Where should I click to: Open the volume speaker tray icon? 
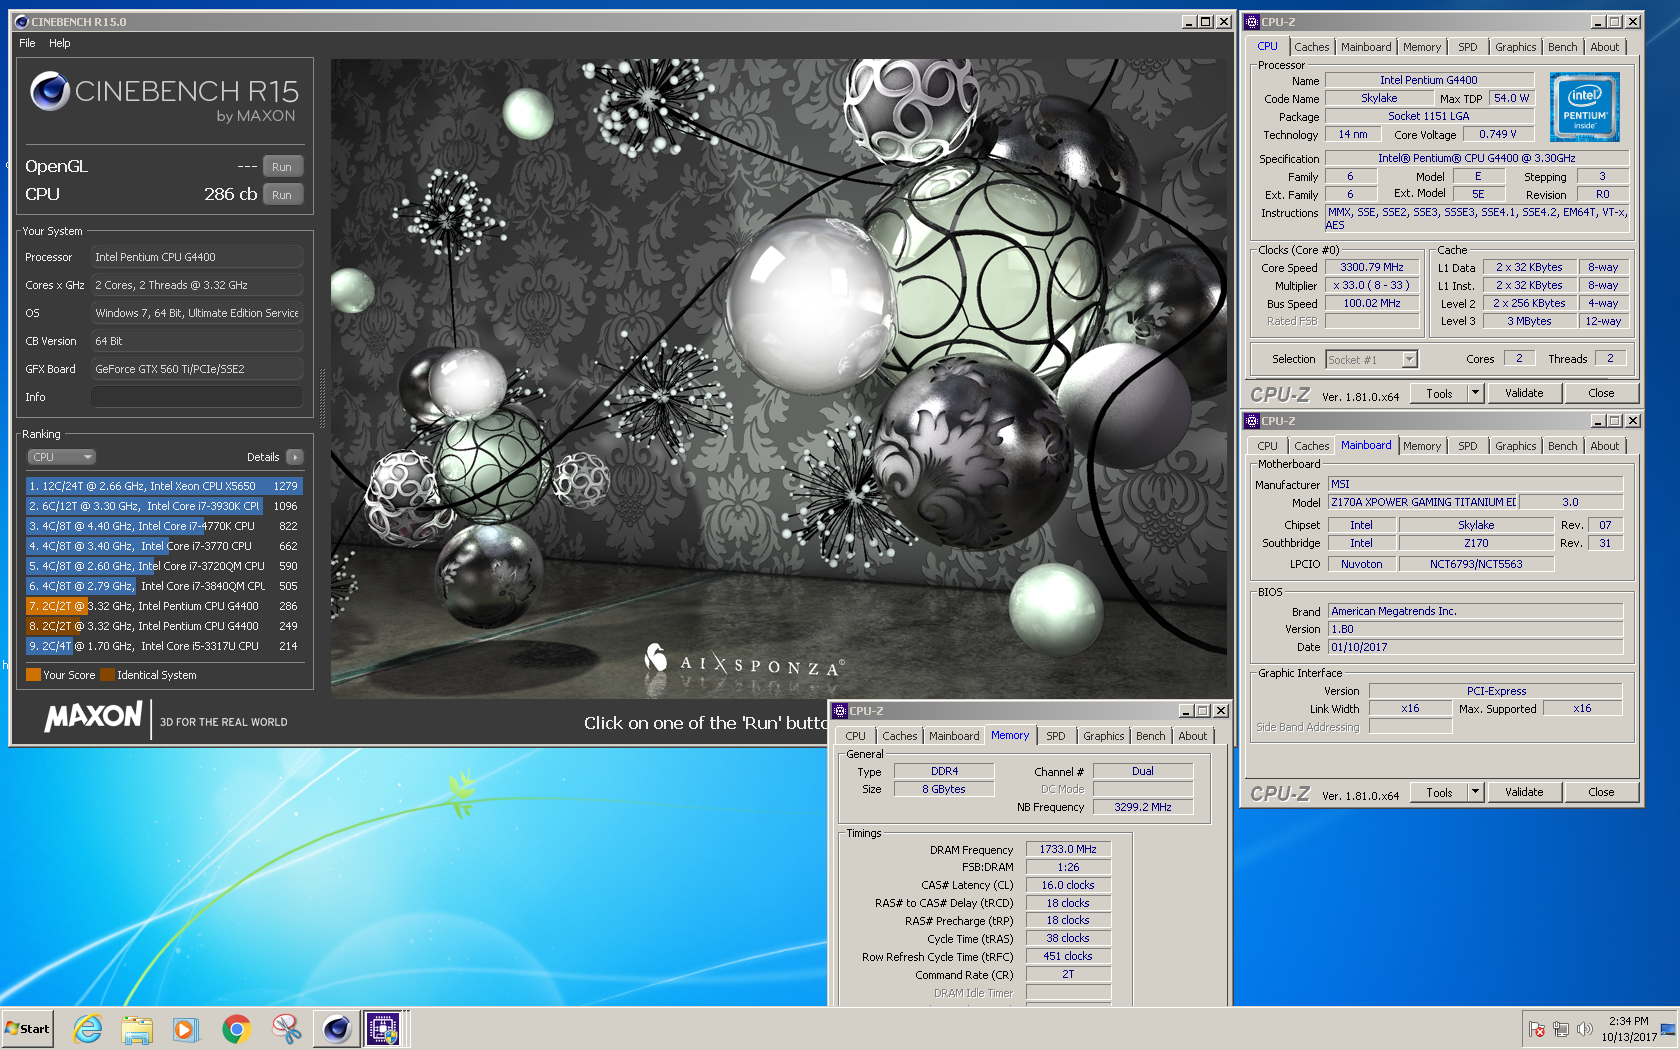(1584, 1029)
